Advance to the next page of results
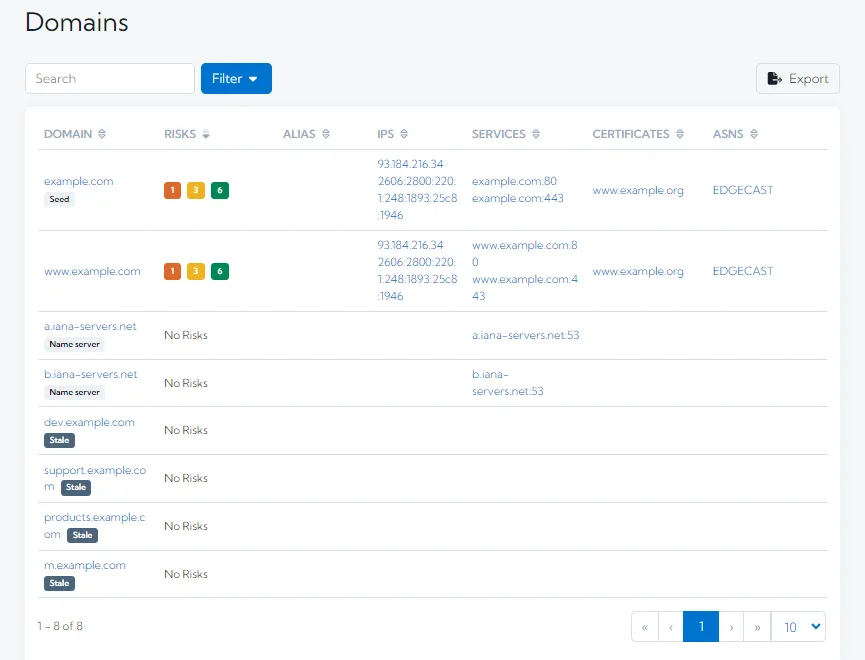 [x=731, y=627]
